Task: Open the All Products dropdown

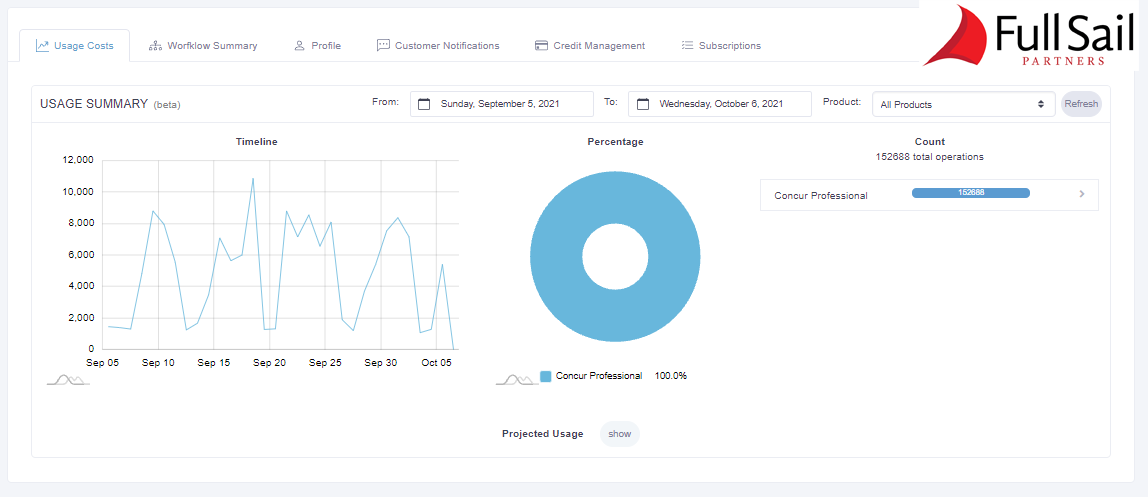Action: (x=962, y=104)
